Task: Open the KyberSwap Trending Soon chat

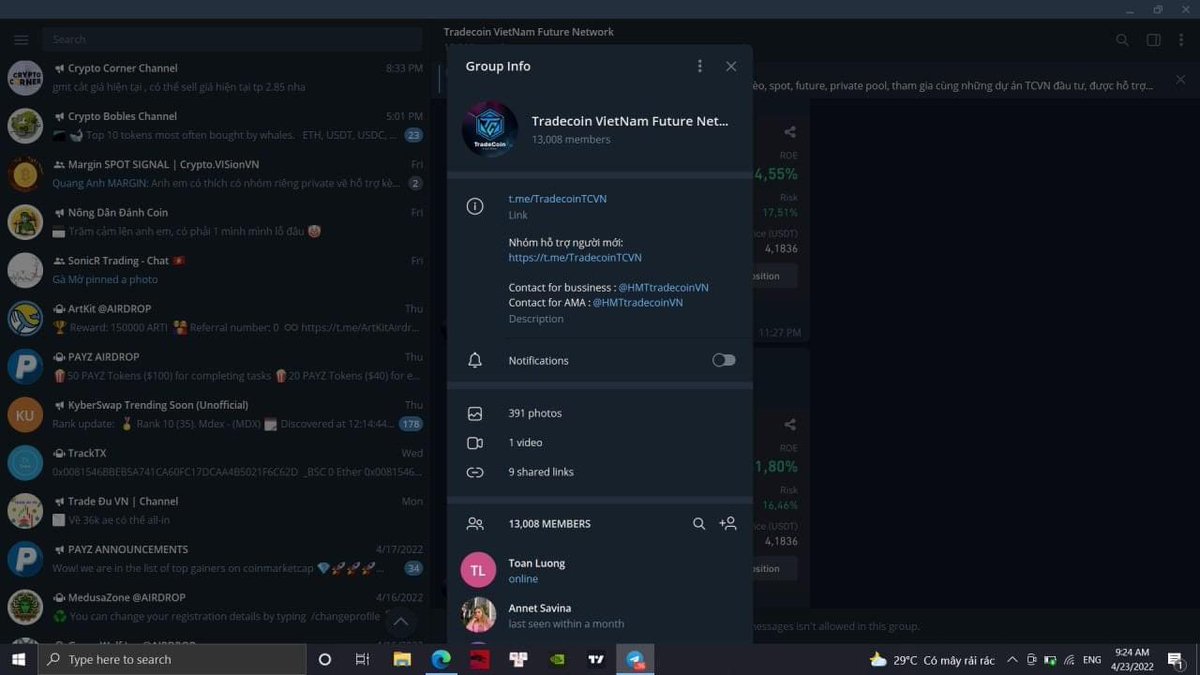Action: tap(215, 414)
